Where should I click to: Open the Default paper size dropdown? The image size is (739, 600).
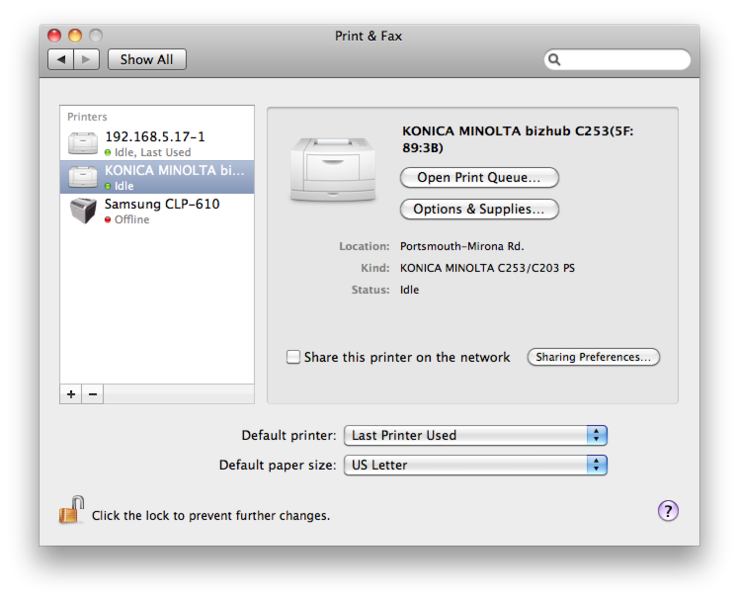pos(476,465)
